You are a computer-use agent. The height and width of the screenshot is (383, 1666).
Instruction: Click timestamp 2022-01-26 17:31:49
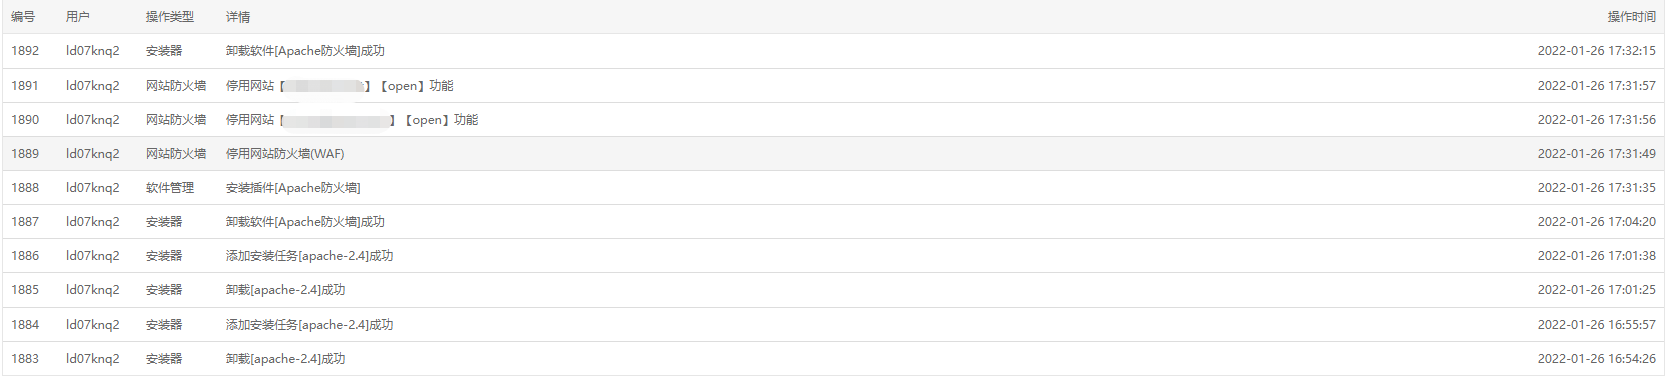tap(1596, 154)
